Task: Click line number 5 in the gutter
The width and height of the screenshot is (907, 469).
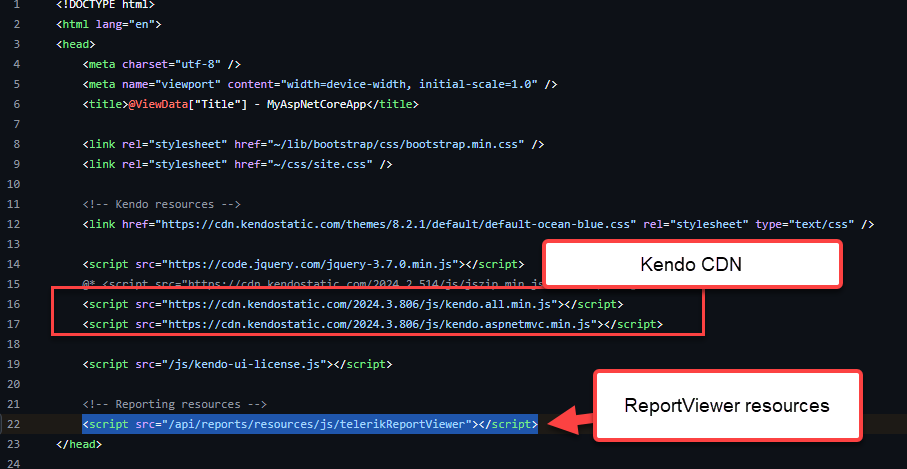Action: (17, 84)
